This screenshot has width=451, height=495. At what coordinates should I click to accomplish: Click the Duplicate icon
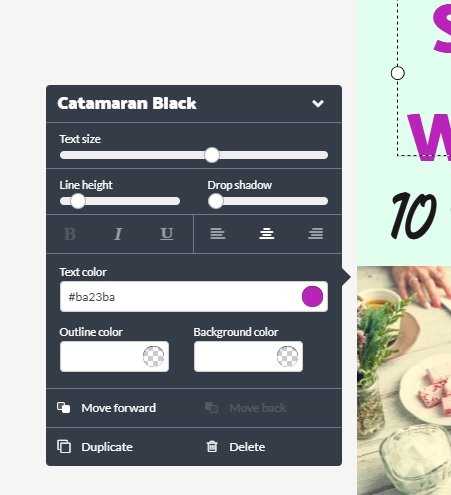click(64, 447)
